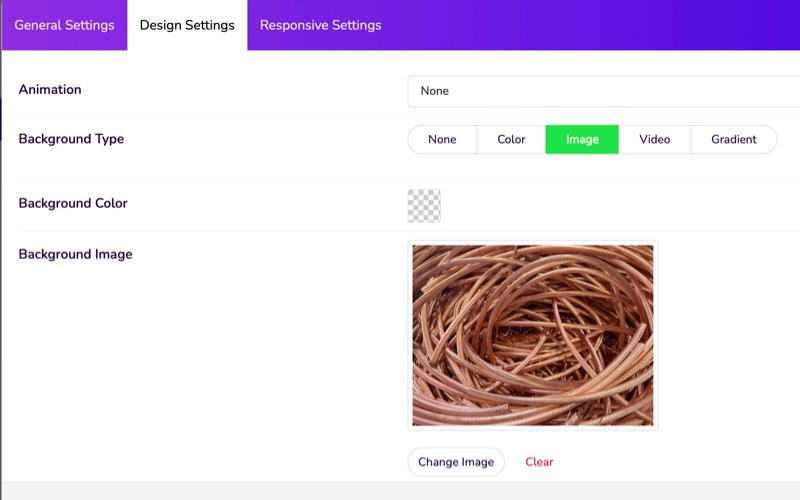The width and height of the screenshot is (800, 500).
Task: Set Background Type to None
Action: pyautogui.click(x=442, y=139)
